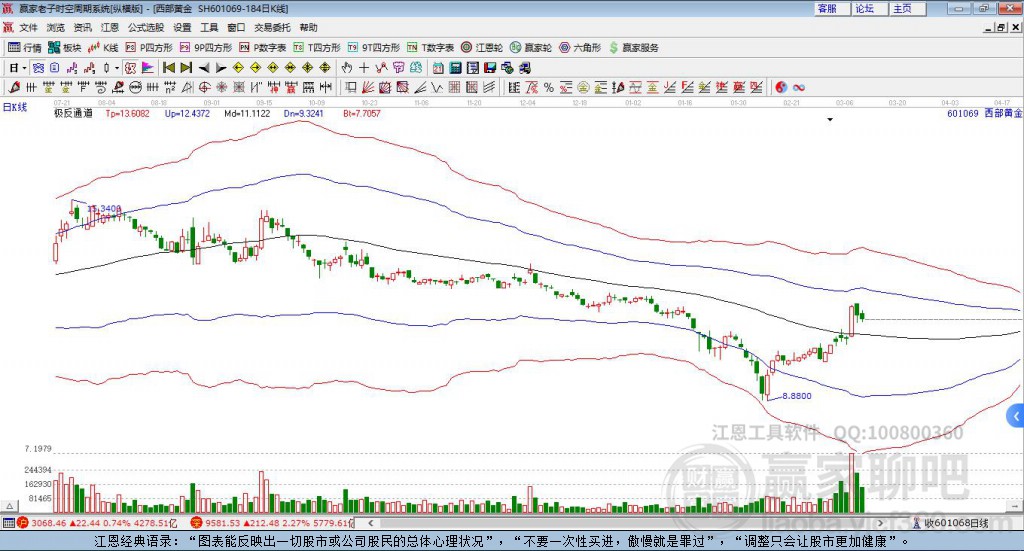Open the P四方形 tool
This screenshot has height=551, width=1024.
point(149,48)
